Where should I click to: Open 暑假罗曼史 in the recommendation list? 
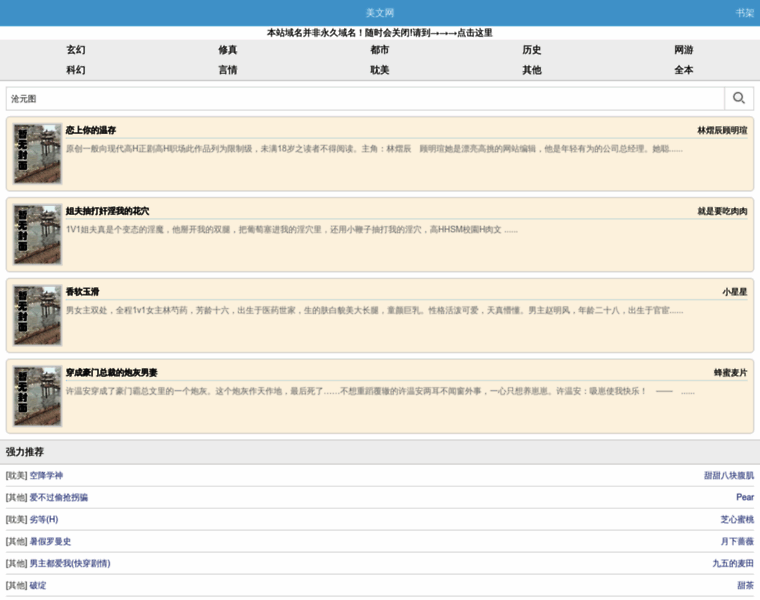pyautogui.click(x=50, y=541)
